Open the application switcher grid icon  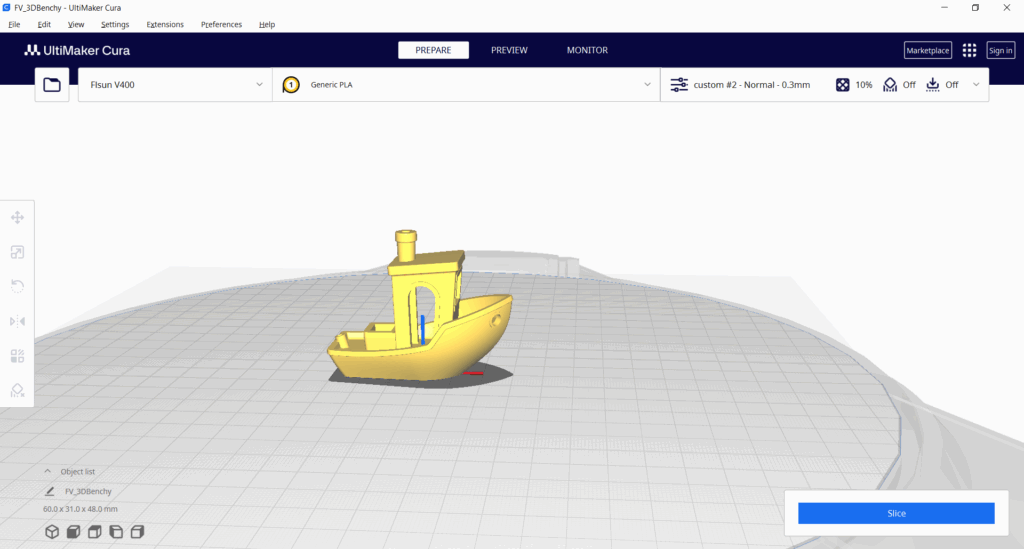tap(969, 50)
